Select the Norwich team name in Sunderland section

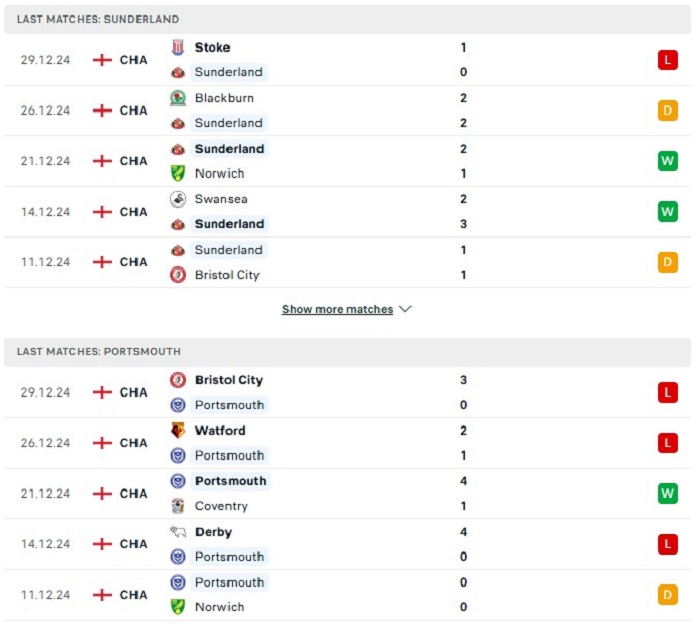220,174
